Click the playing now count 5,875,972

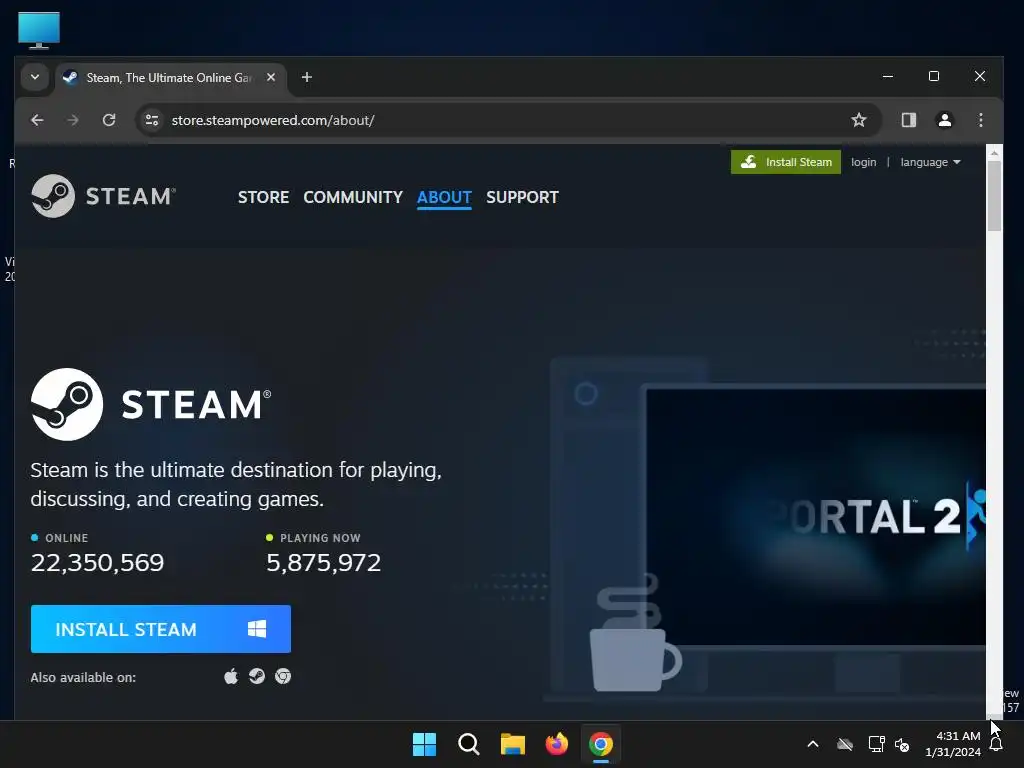point(323,562)
